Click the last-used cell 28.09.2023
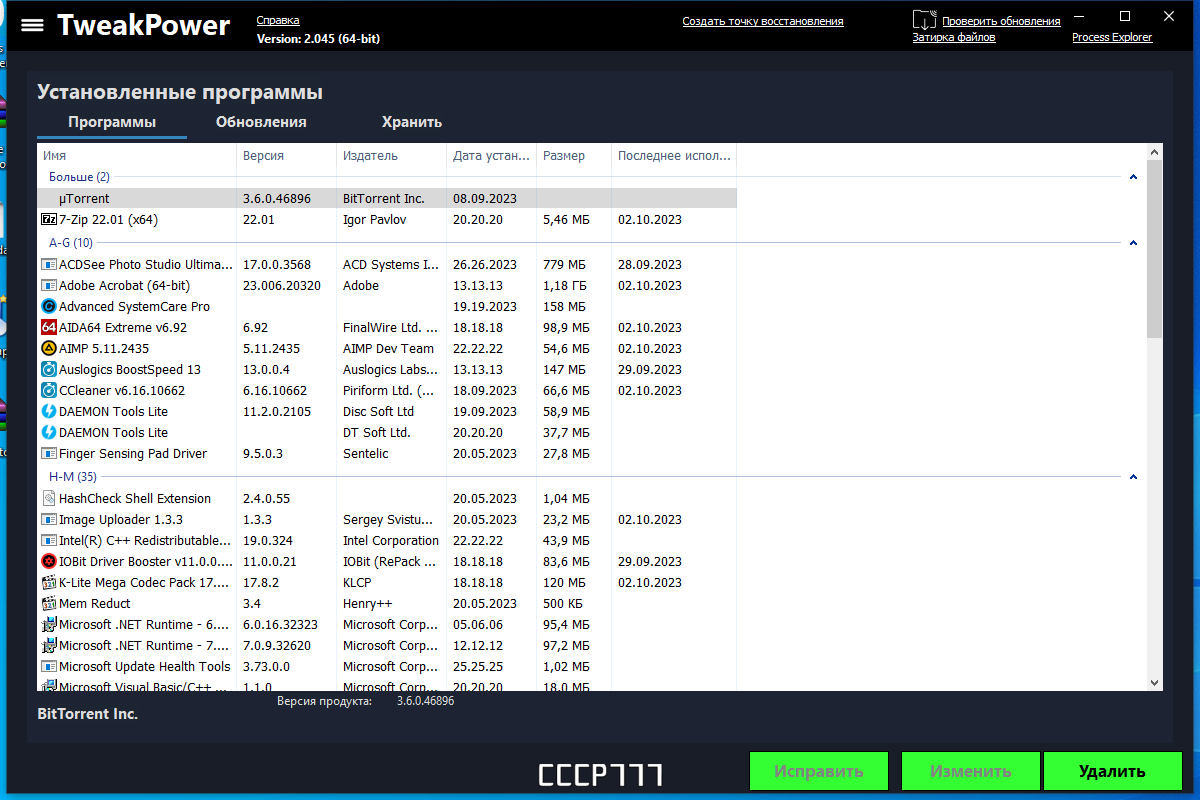The height and width of the screenshot is (800, 1200). (x=650, y=265)
